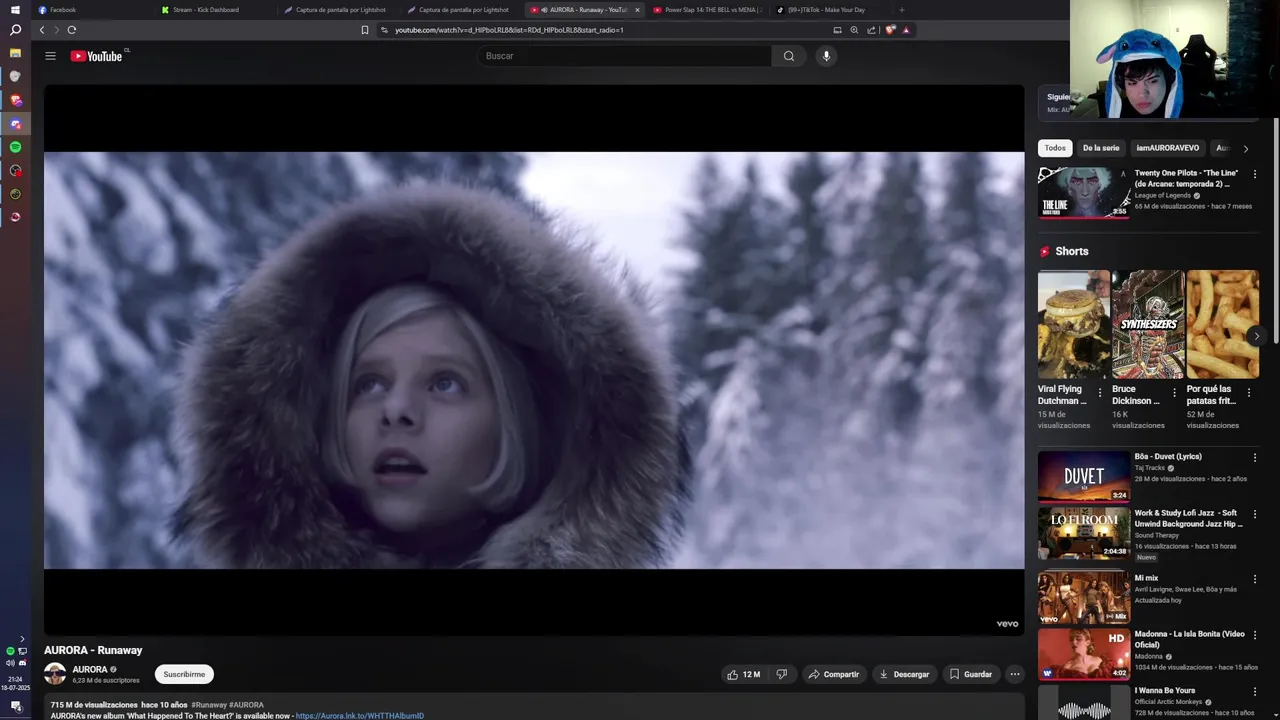Open the cast/media device icon in the address bar
This screenshot has height=720, width=1280.
(x=837, y=30)
